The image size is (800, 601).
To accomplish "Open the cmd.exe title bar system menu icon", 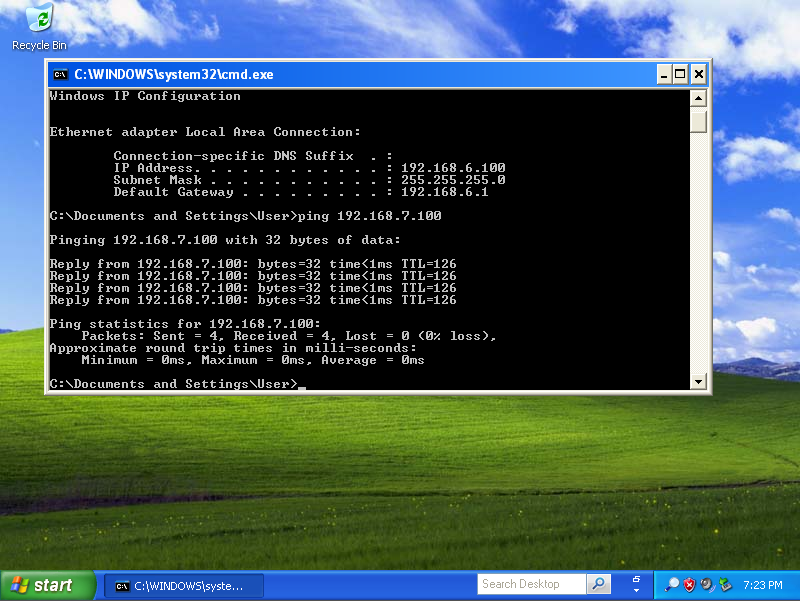I will click(x=61, y=74).
